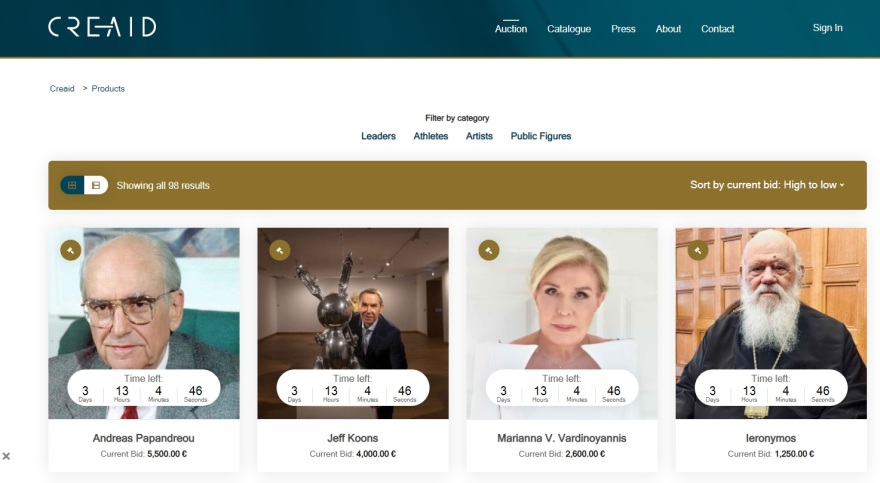Click the Sign In link
880x483 pixels.
827,28
